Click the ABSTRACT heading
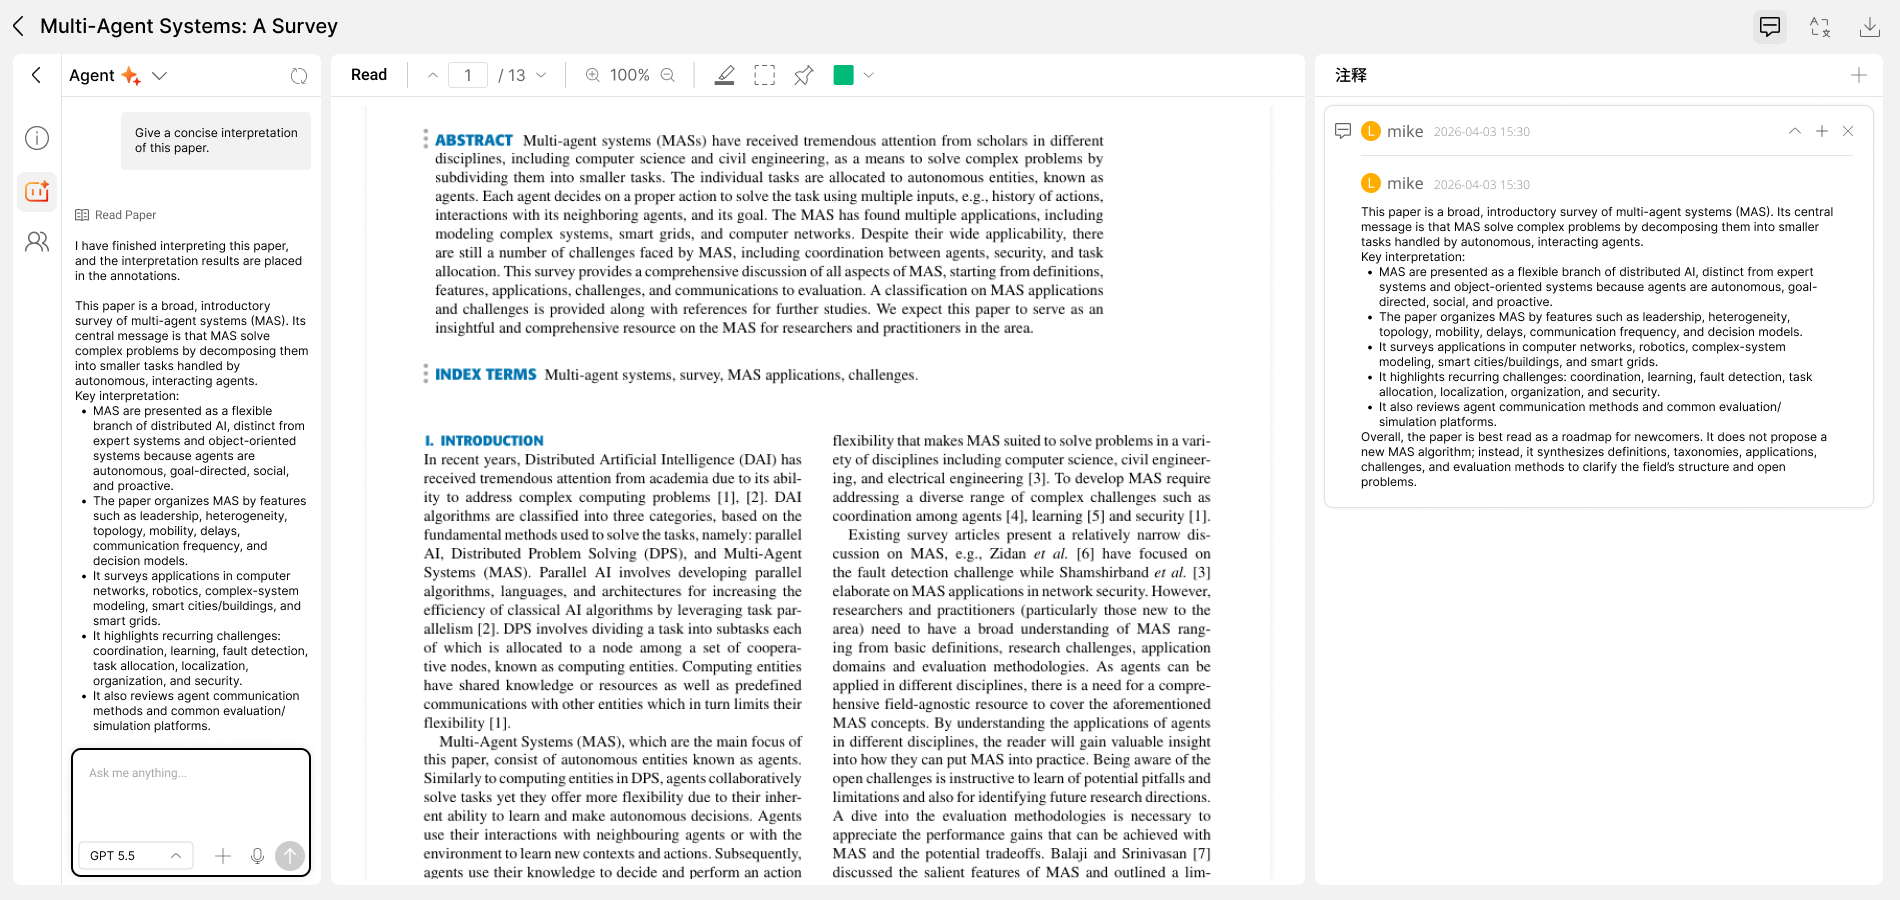This screenshot has height=900, width=1900. tap(474, 141)
